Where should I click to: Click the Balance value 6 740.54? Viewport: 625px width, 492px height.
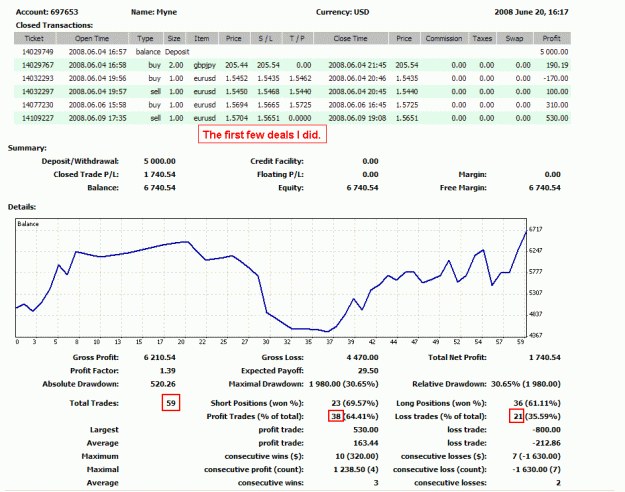pos(159,187)
